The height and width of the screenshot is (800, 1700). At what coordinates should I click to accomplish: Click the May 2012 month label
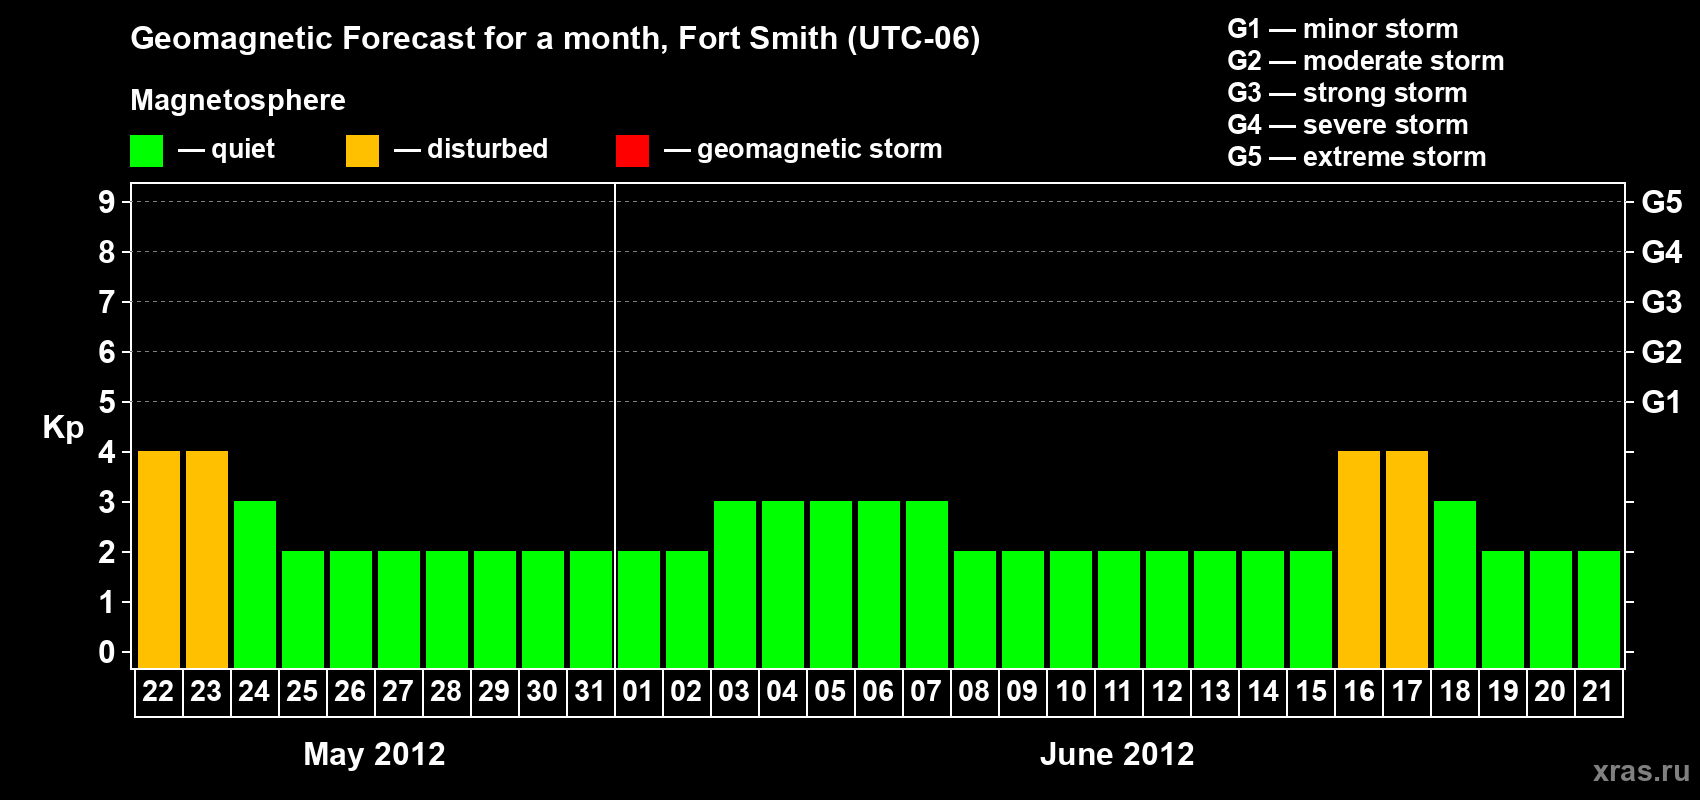coord(374,754)
